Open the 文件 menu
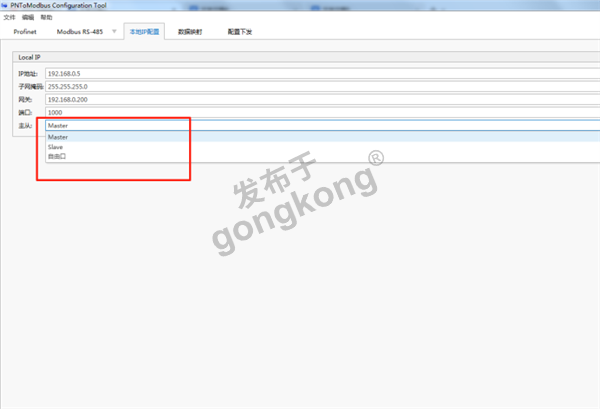The image size is (600, 409). click(9, 17)
